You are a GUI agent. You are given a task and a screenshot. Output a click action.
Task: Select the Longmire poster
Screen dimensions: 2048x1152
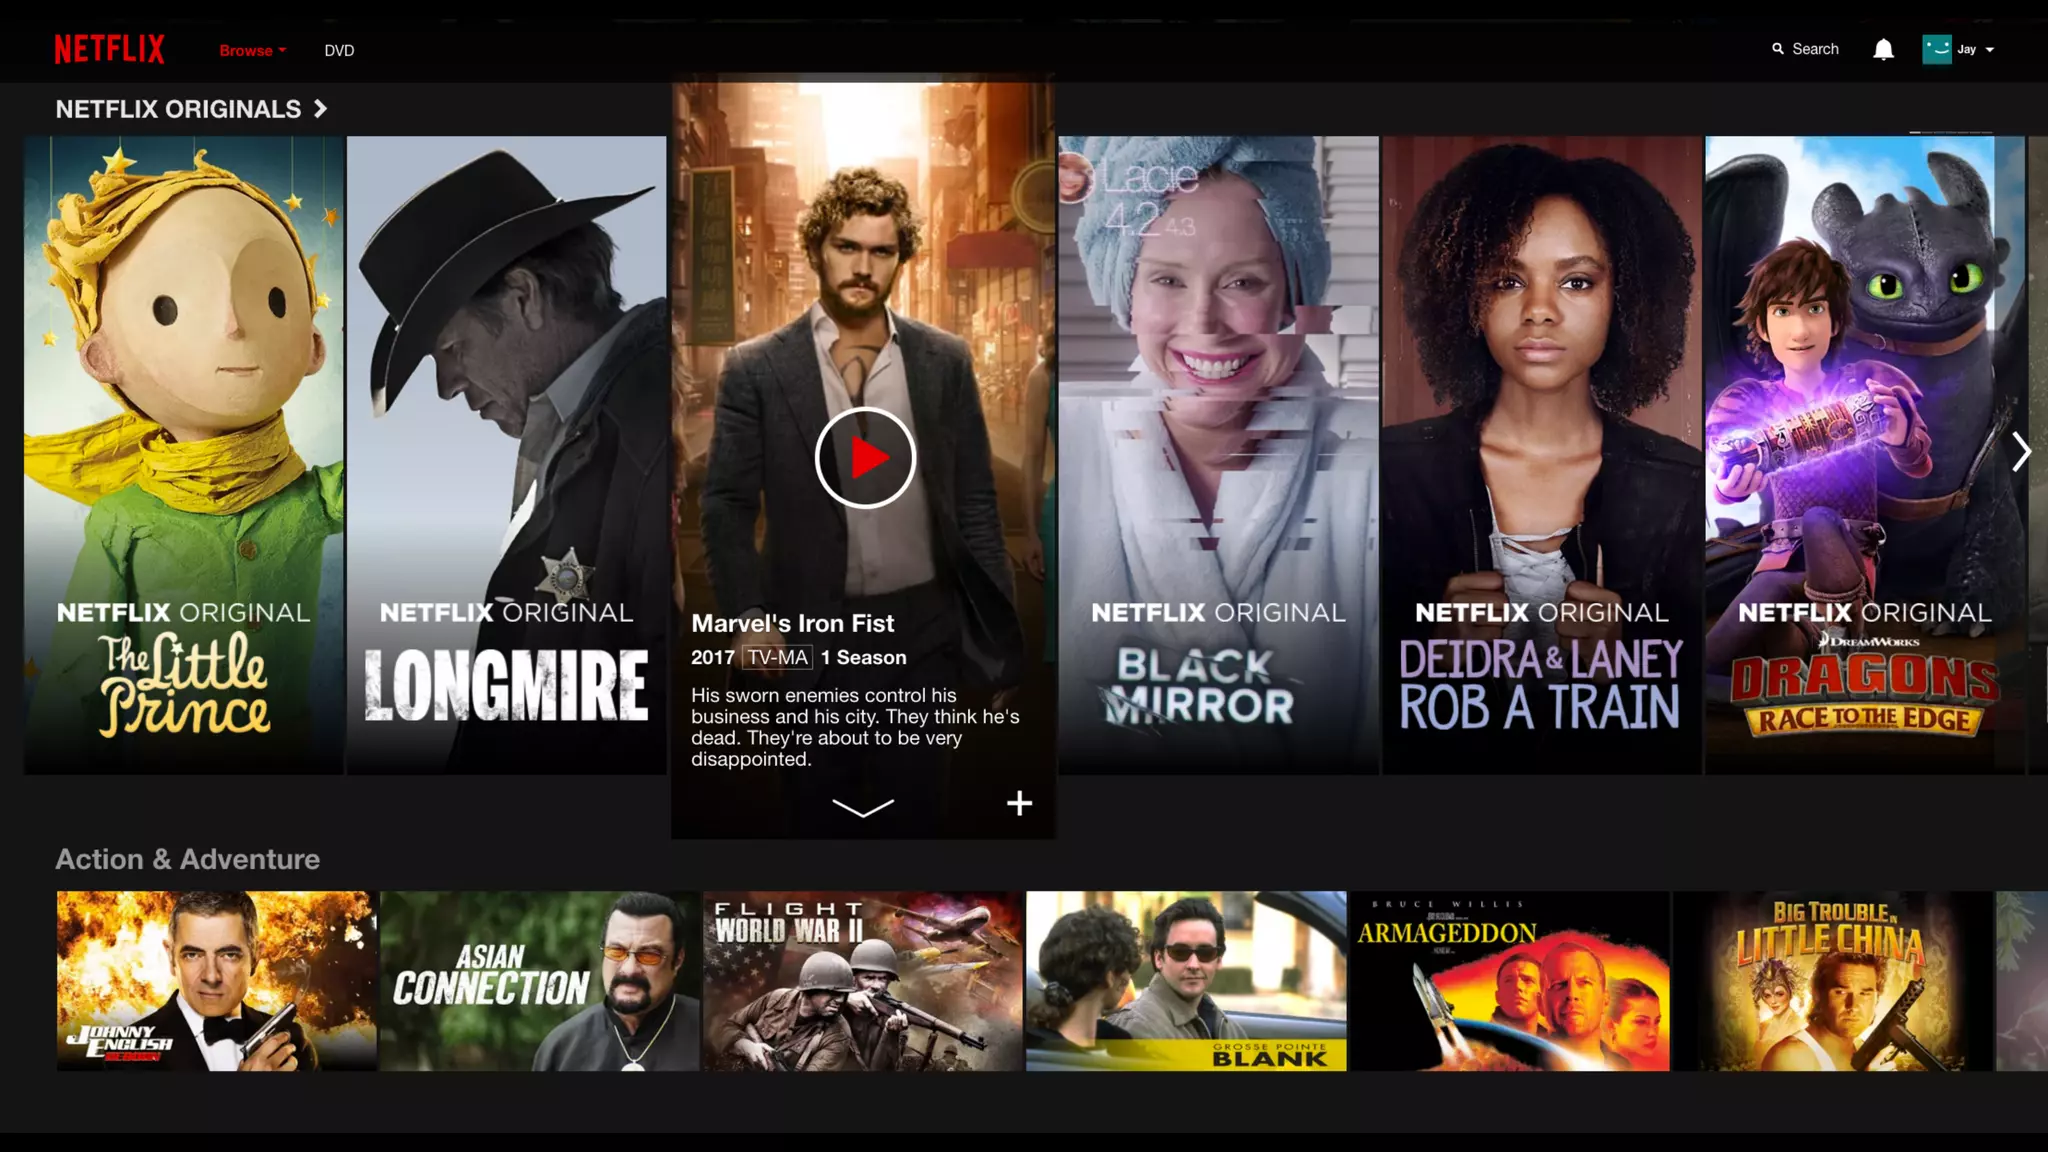tap(506, 455)
